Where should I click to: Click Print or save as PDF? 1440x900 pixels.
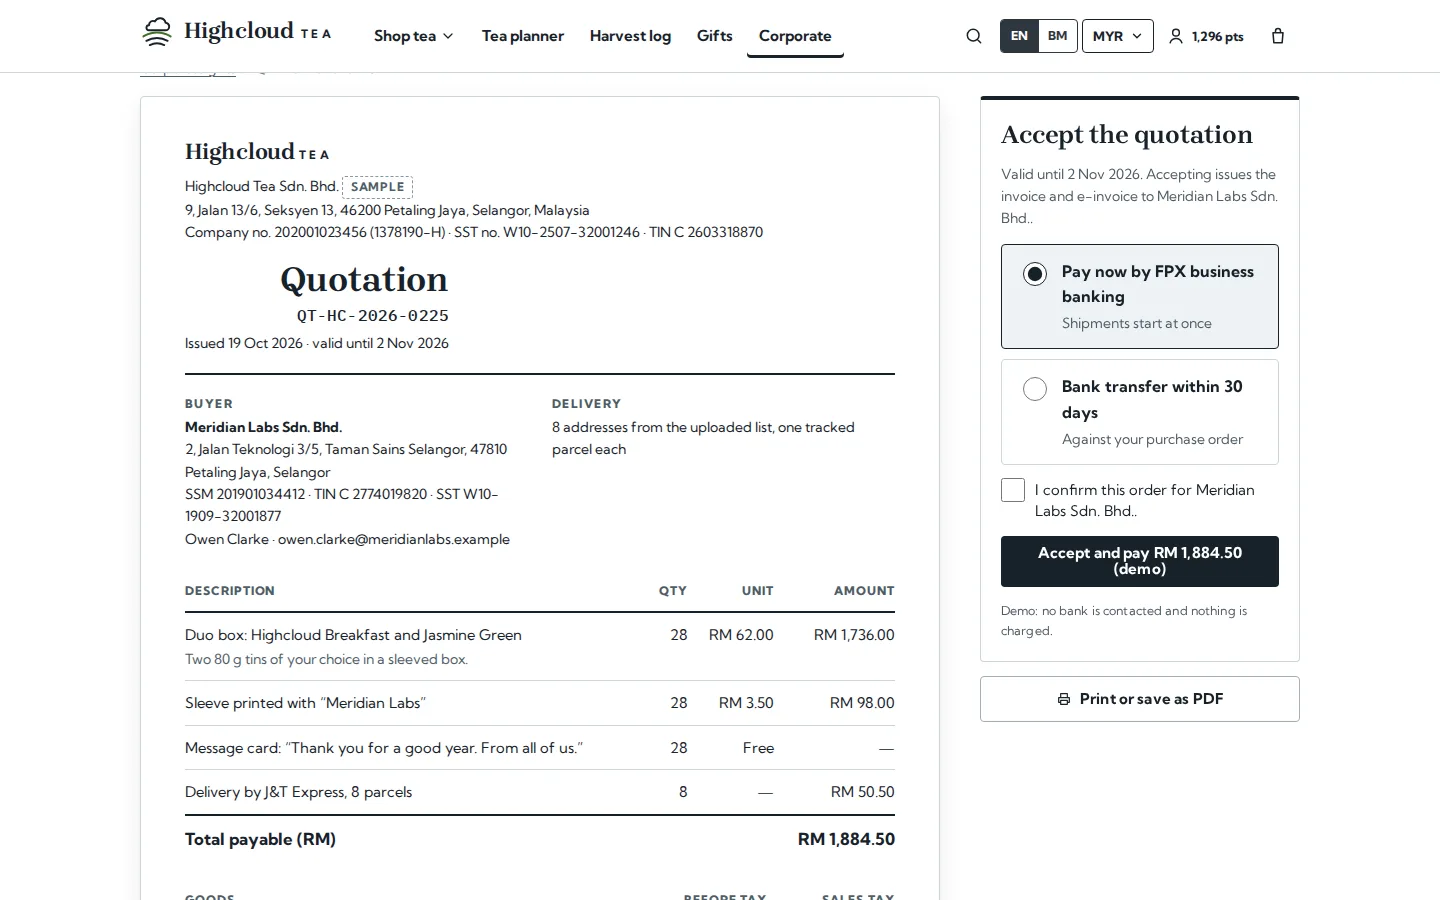[x=1140, y=699]
